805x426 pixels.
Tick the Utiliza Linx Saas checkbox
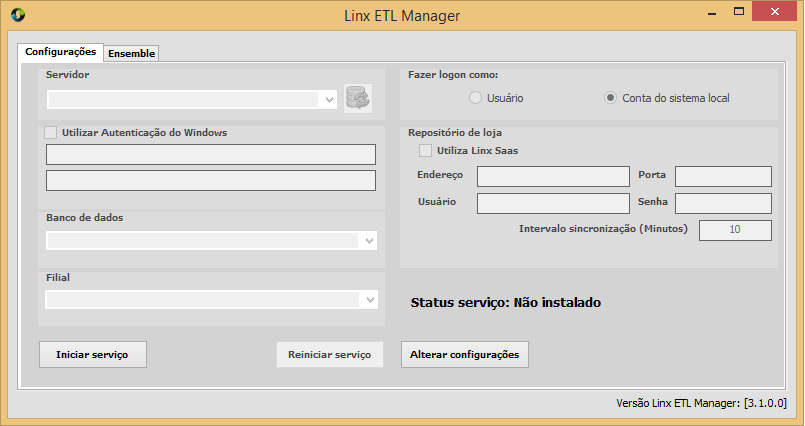point(425,150)
